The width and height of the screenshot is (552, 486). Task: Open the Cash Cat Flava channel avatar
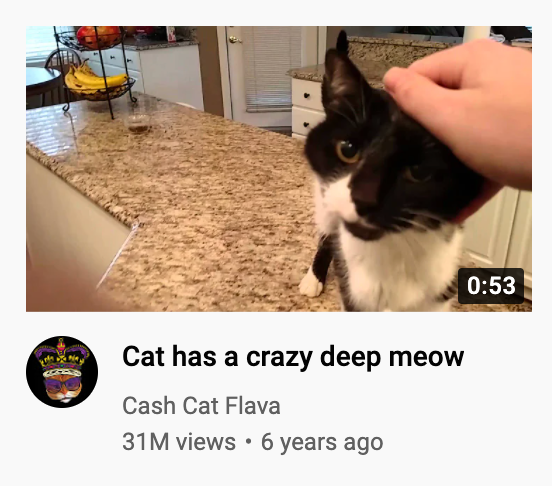(x=62, y=372)
